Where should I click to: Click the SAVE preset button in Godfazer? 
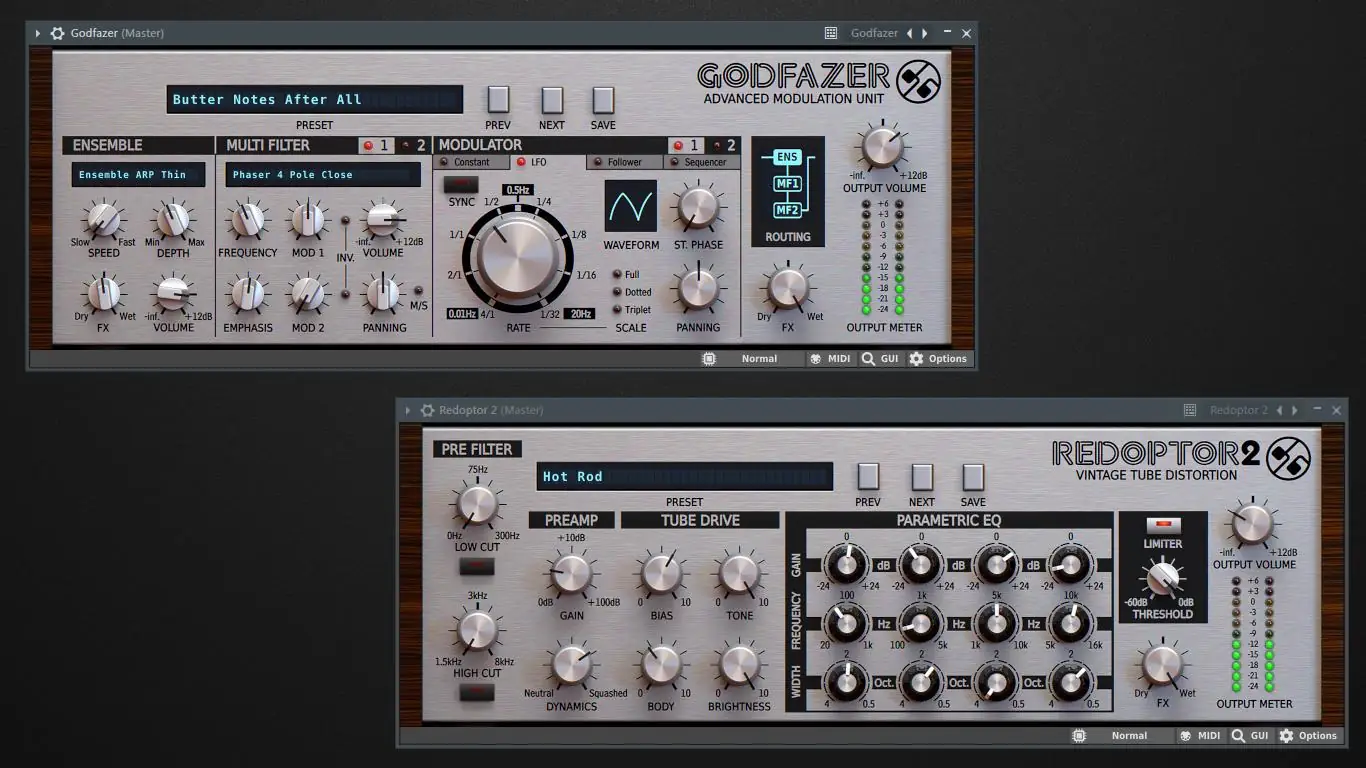point(603,99)
